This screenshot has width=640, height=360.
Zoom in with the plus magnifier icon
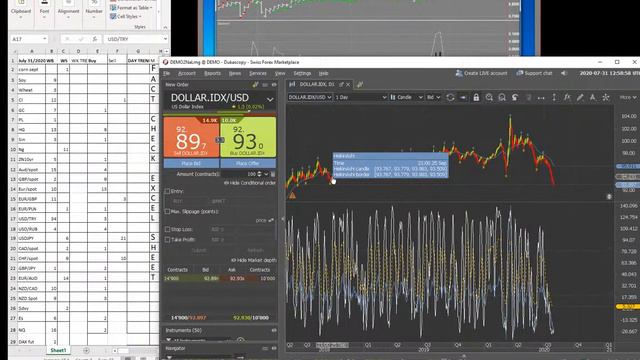(489, 98)
